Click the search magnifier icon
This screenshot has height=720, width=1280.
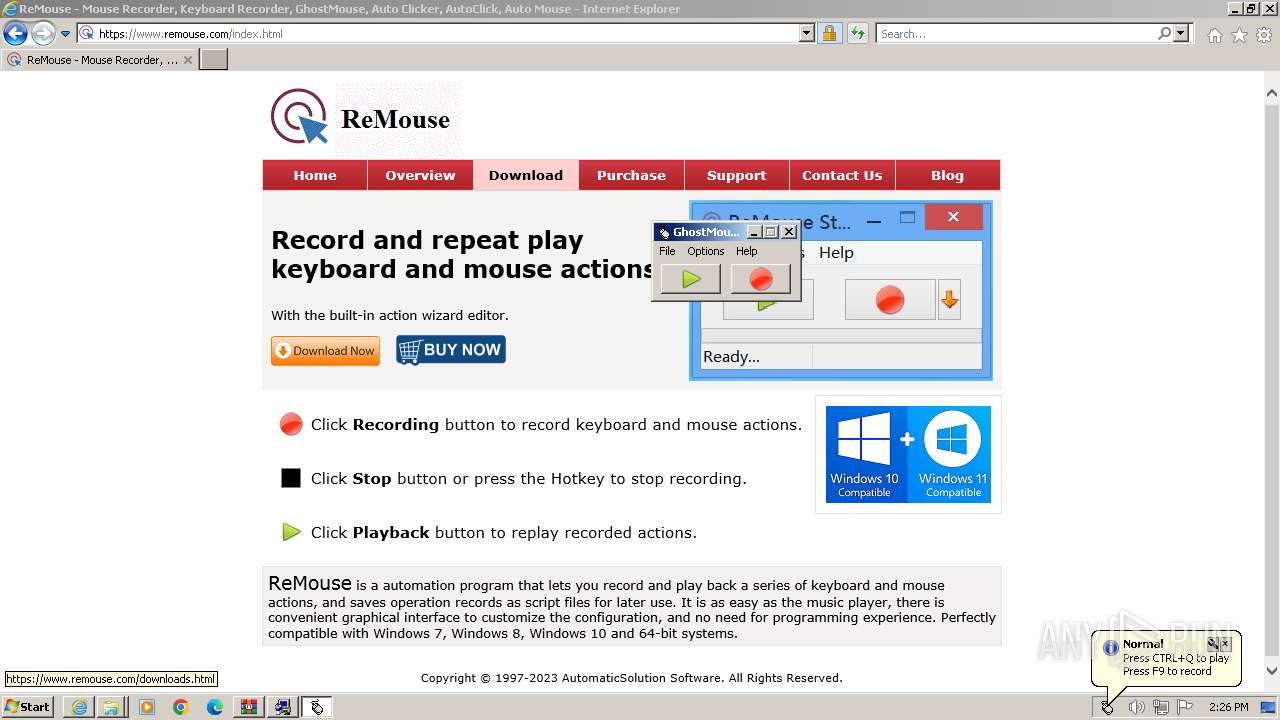pos(1164,33)
